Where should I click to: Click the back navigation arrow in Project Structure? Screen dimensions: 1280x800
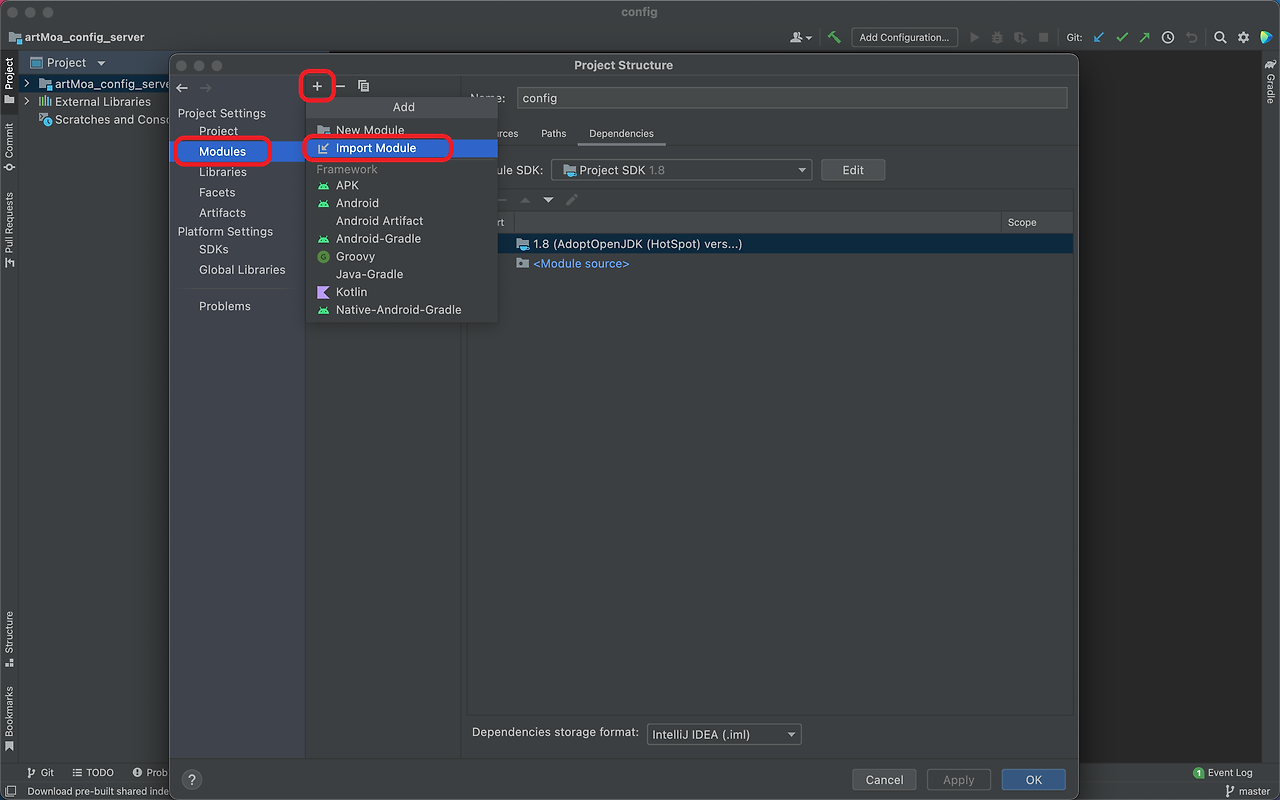(182, 88)
